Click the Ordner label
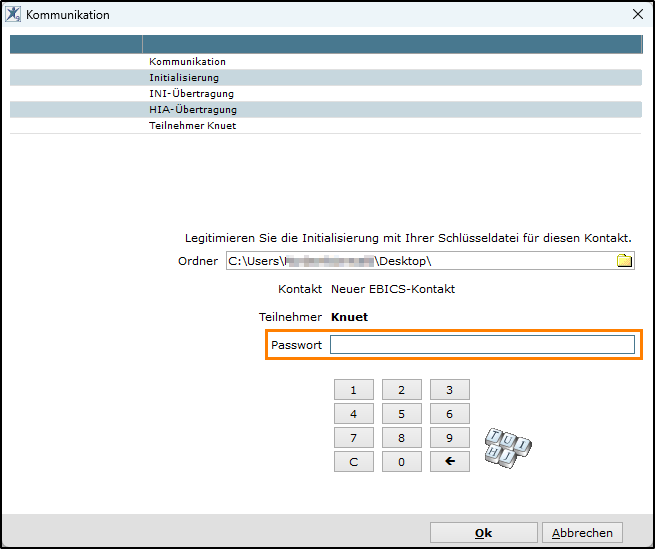Viewport: 655px width, 549px height. click(x=198, y=261)
